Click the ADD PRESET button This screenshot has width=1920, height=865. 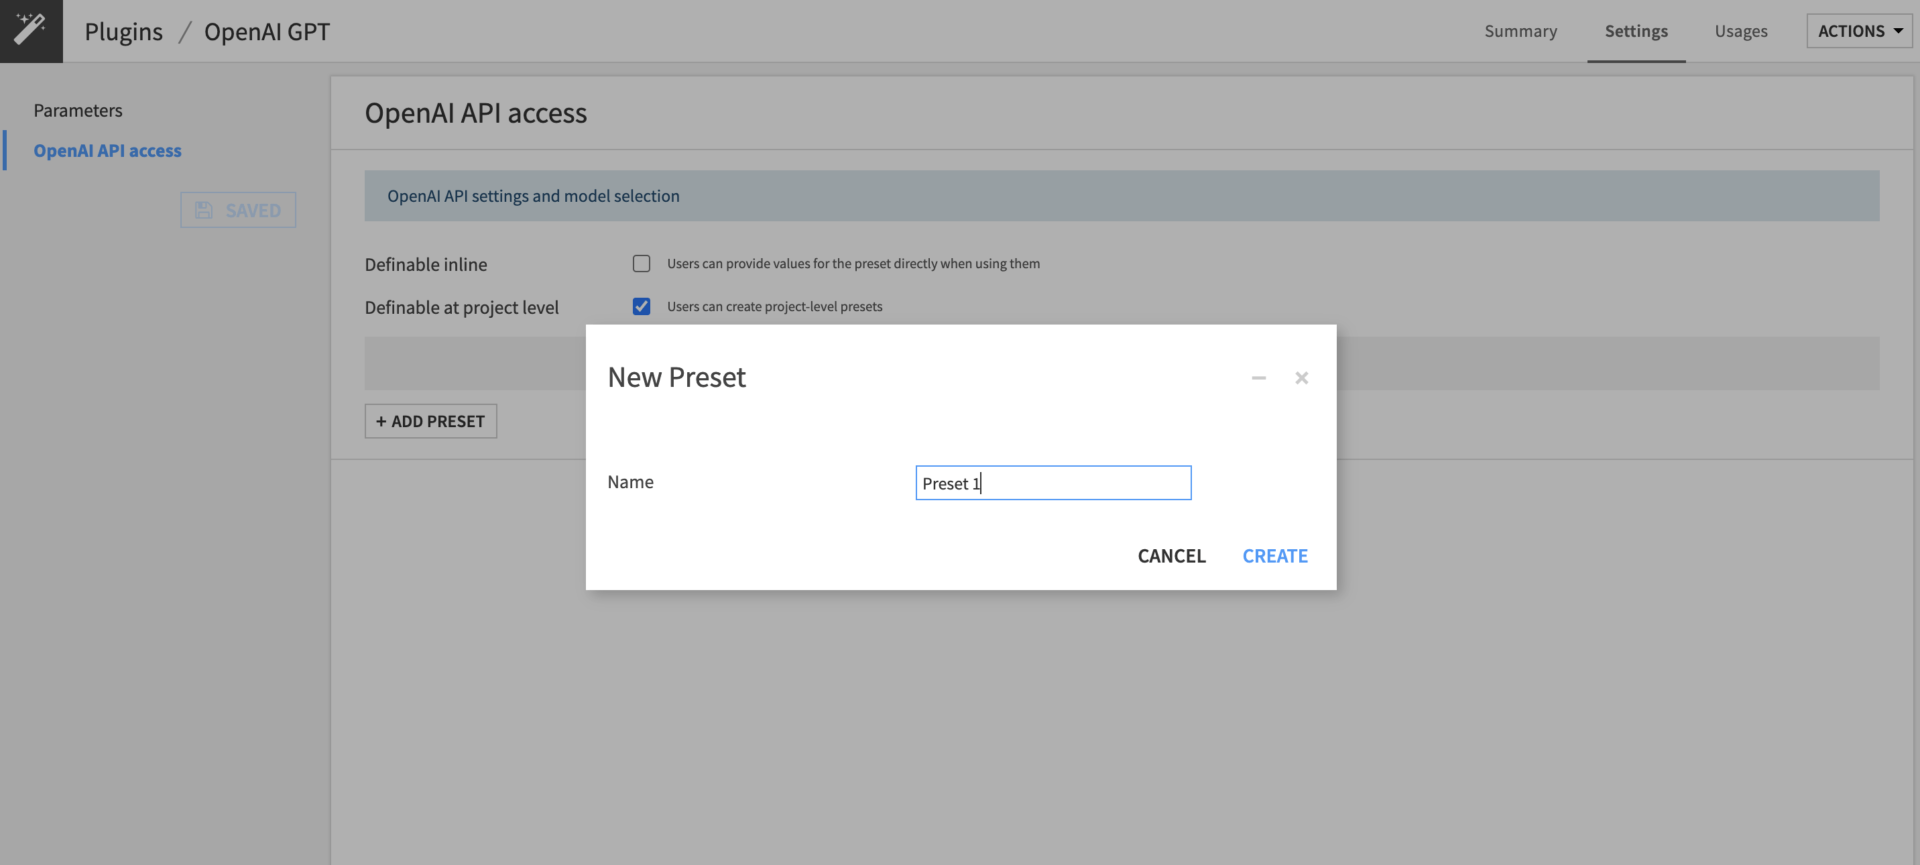point(430,421)
